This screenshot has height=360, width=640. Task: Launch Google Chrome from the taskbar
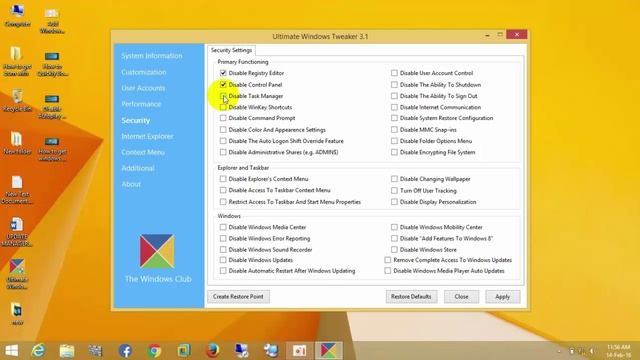[154, 351]
